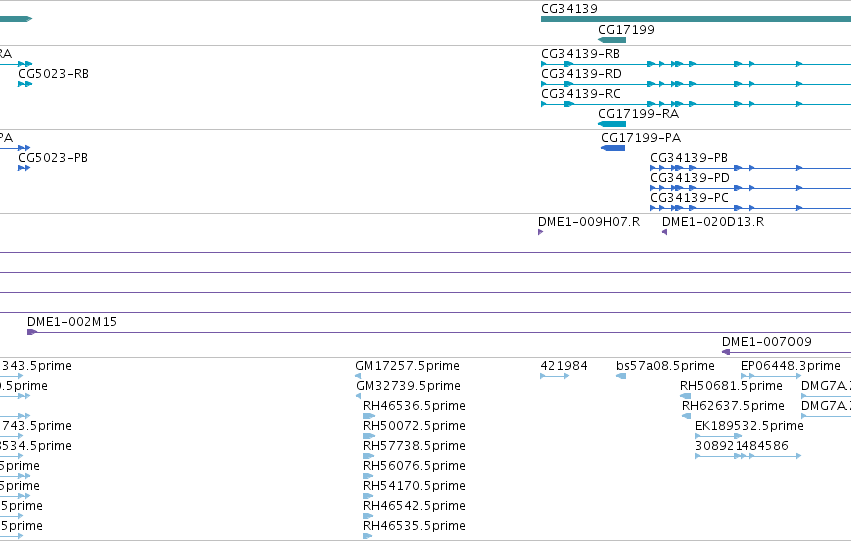Viewport: 851px width, 541px height.
Task: Select the CG34139 gene label
Action: click(569, 9)
